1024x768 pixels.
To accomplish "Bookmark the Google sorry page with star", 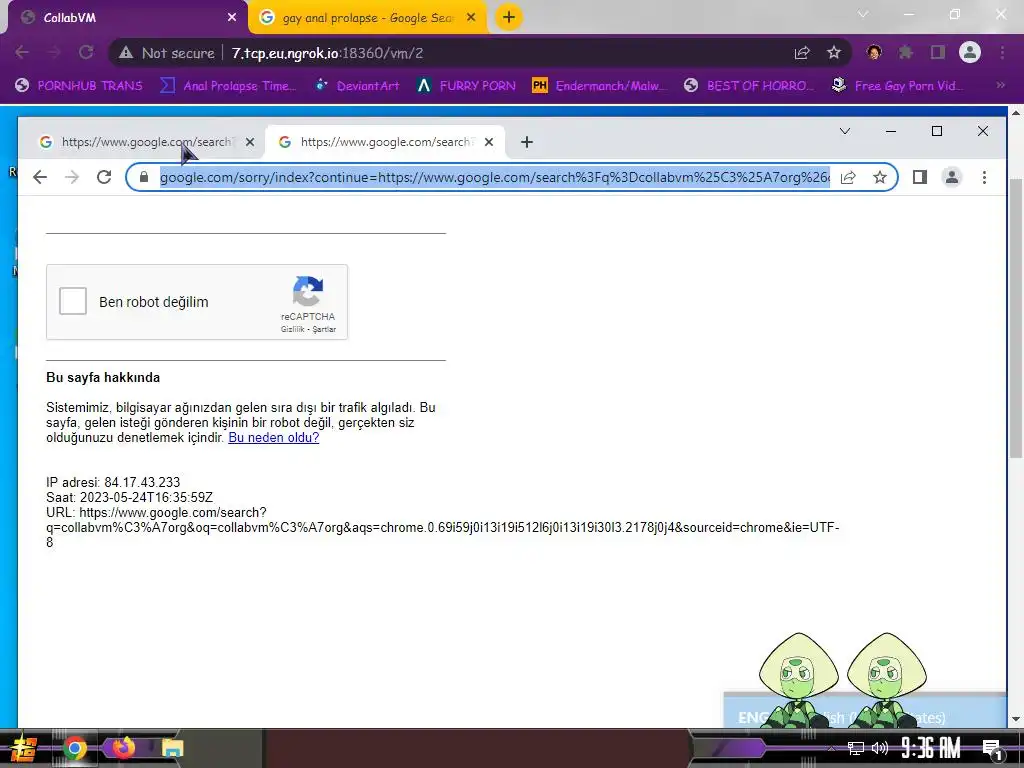I will (880, 177).
